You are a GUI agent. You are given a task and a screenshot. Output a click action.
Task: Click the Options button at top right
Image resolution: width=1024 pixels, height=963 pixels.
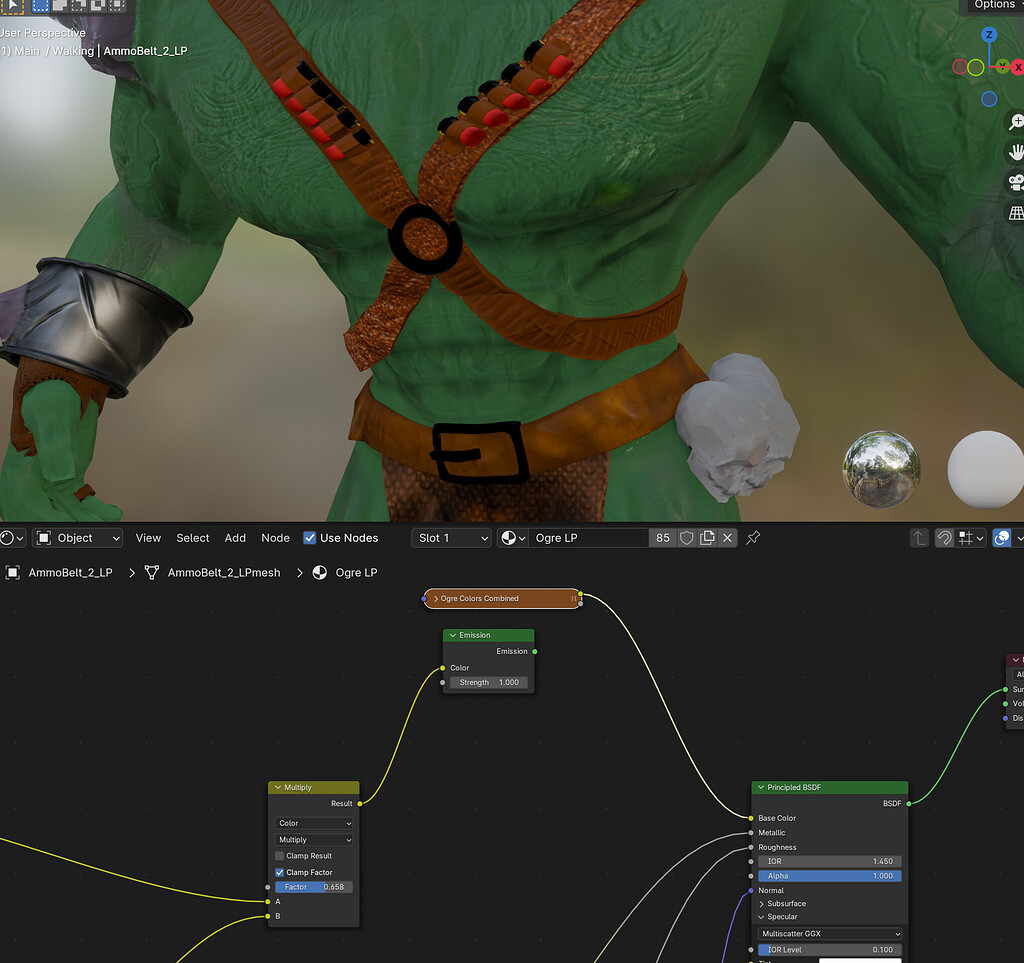(994, 5)
